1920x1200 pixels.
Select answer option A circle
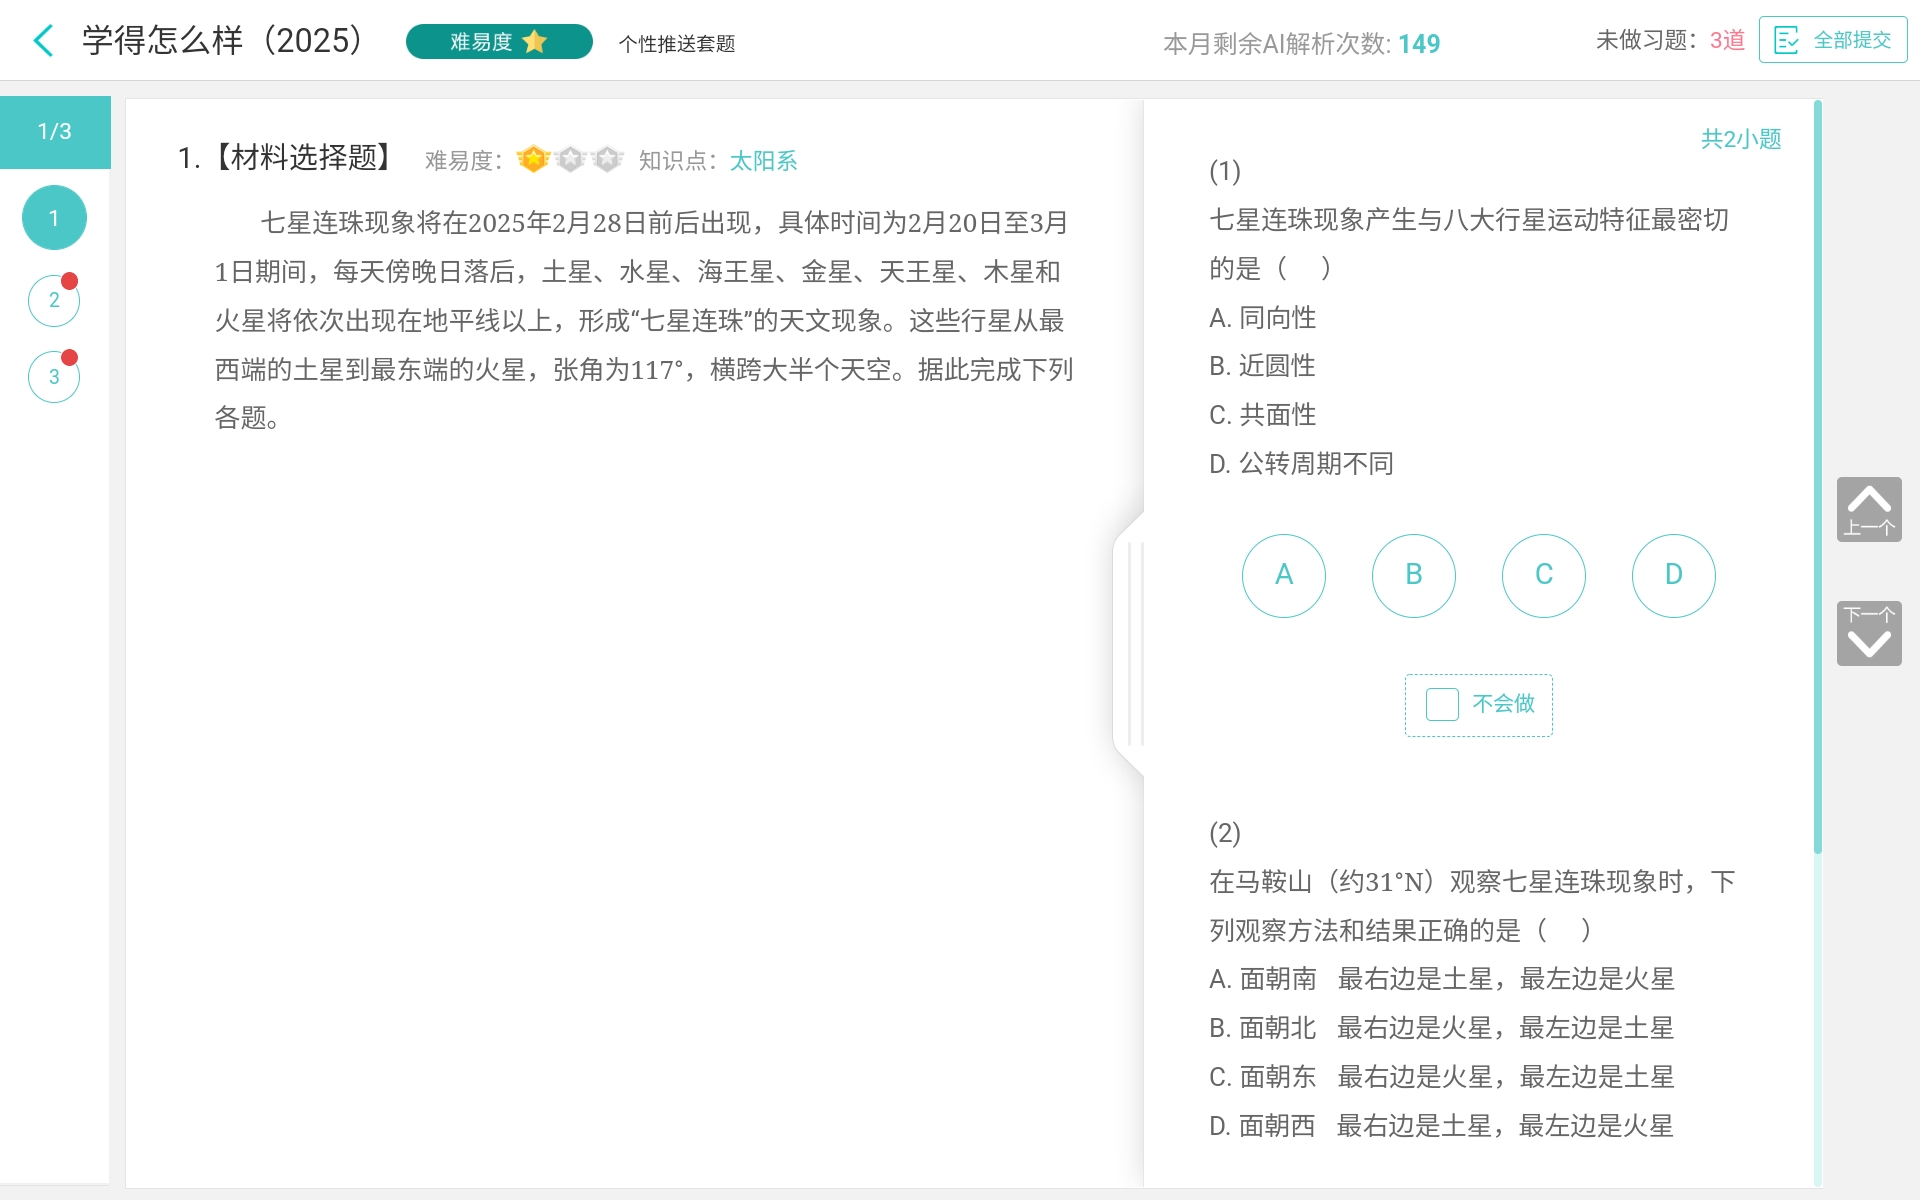point(1283,575)
